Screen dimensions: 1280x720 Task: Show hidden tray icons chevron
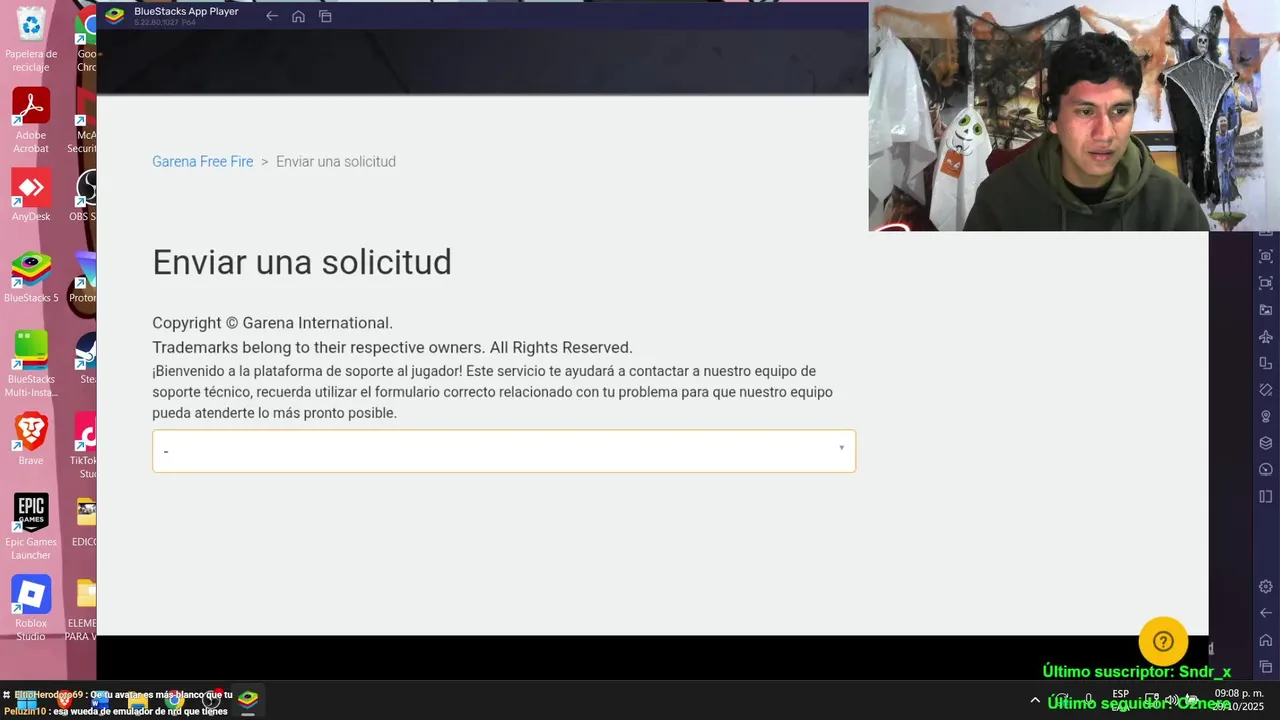point(1035,700)
